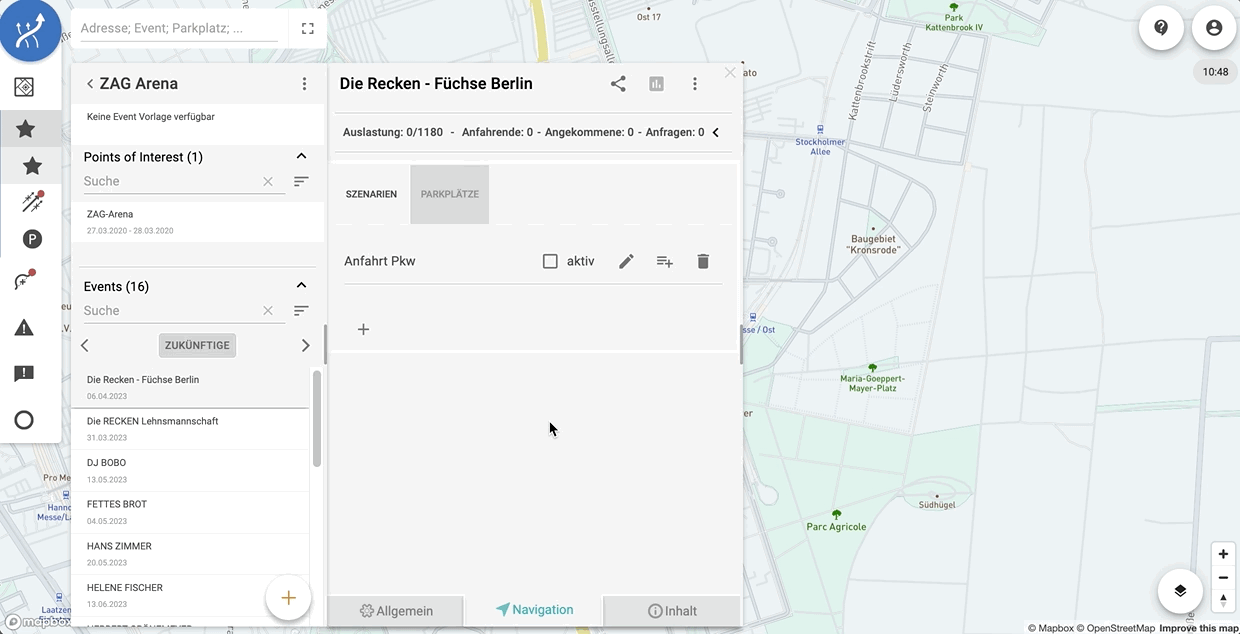Switch to the PARKPLÄTZE tab
Viewport: 1240px width, 634px height.
coord(449,194)
